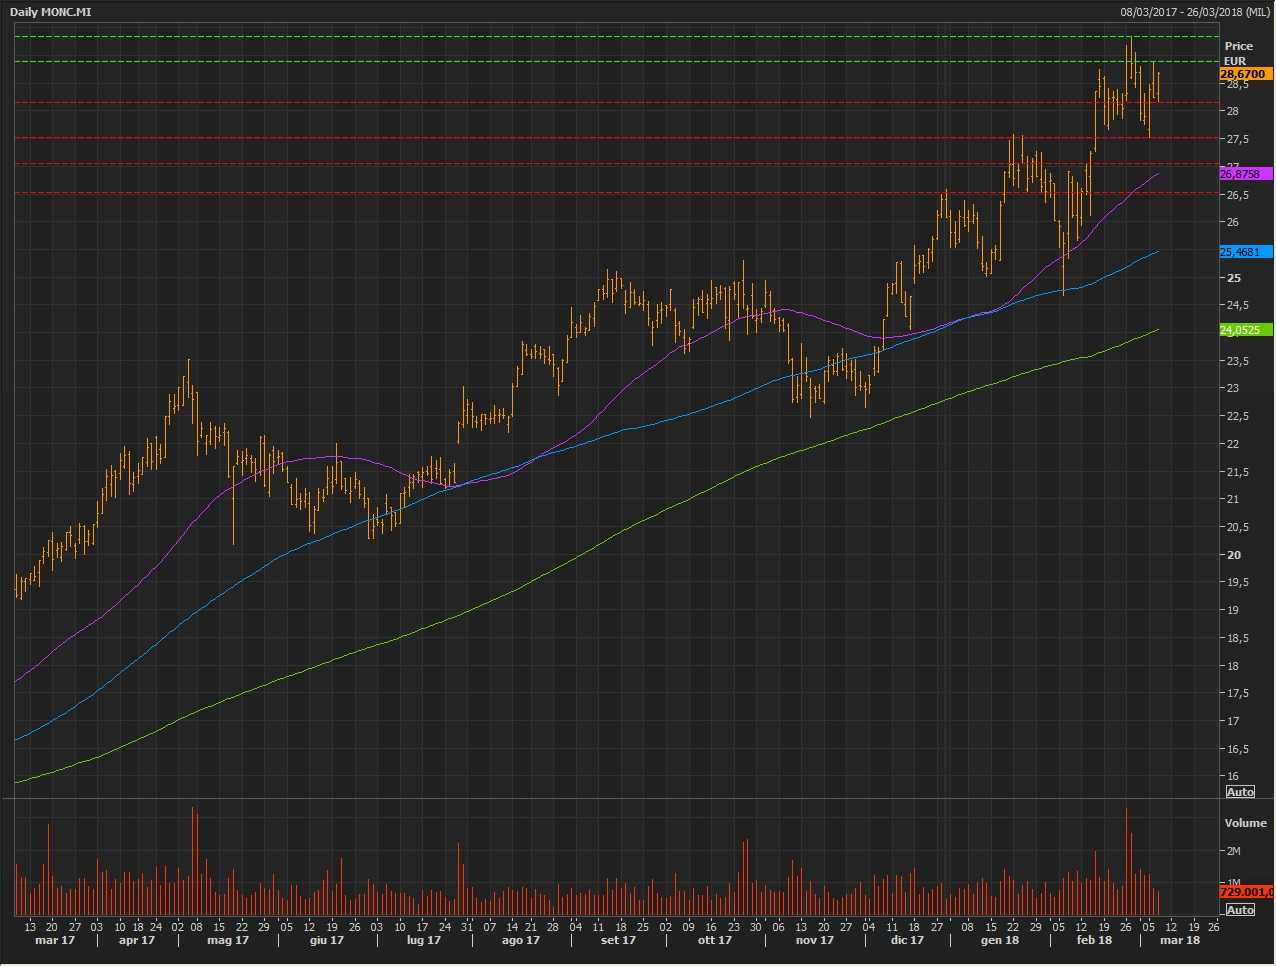Click the 2M mark on volume axis
This screenshot has height=966, width=1276.
1234,851
